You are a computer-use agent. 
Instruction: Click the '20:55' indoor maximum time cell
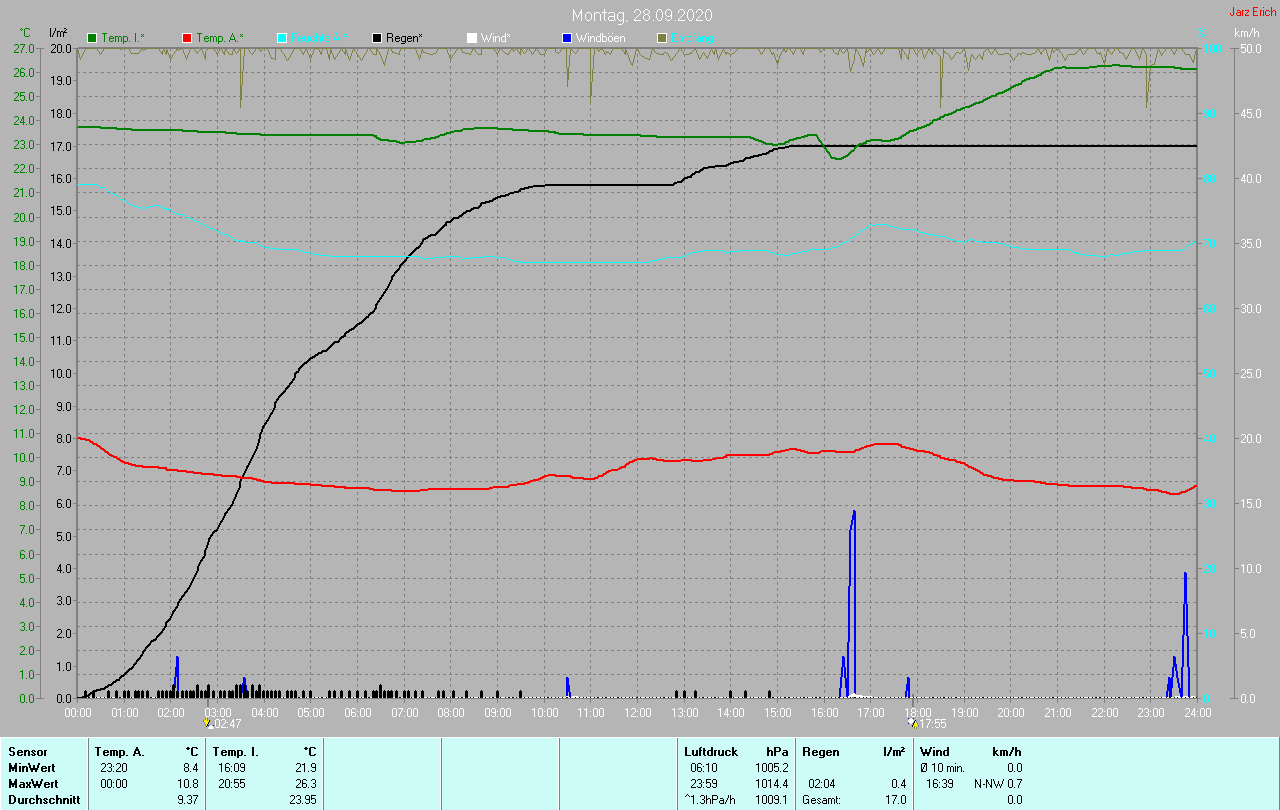(x=232, y=784)
